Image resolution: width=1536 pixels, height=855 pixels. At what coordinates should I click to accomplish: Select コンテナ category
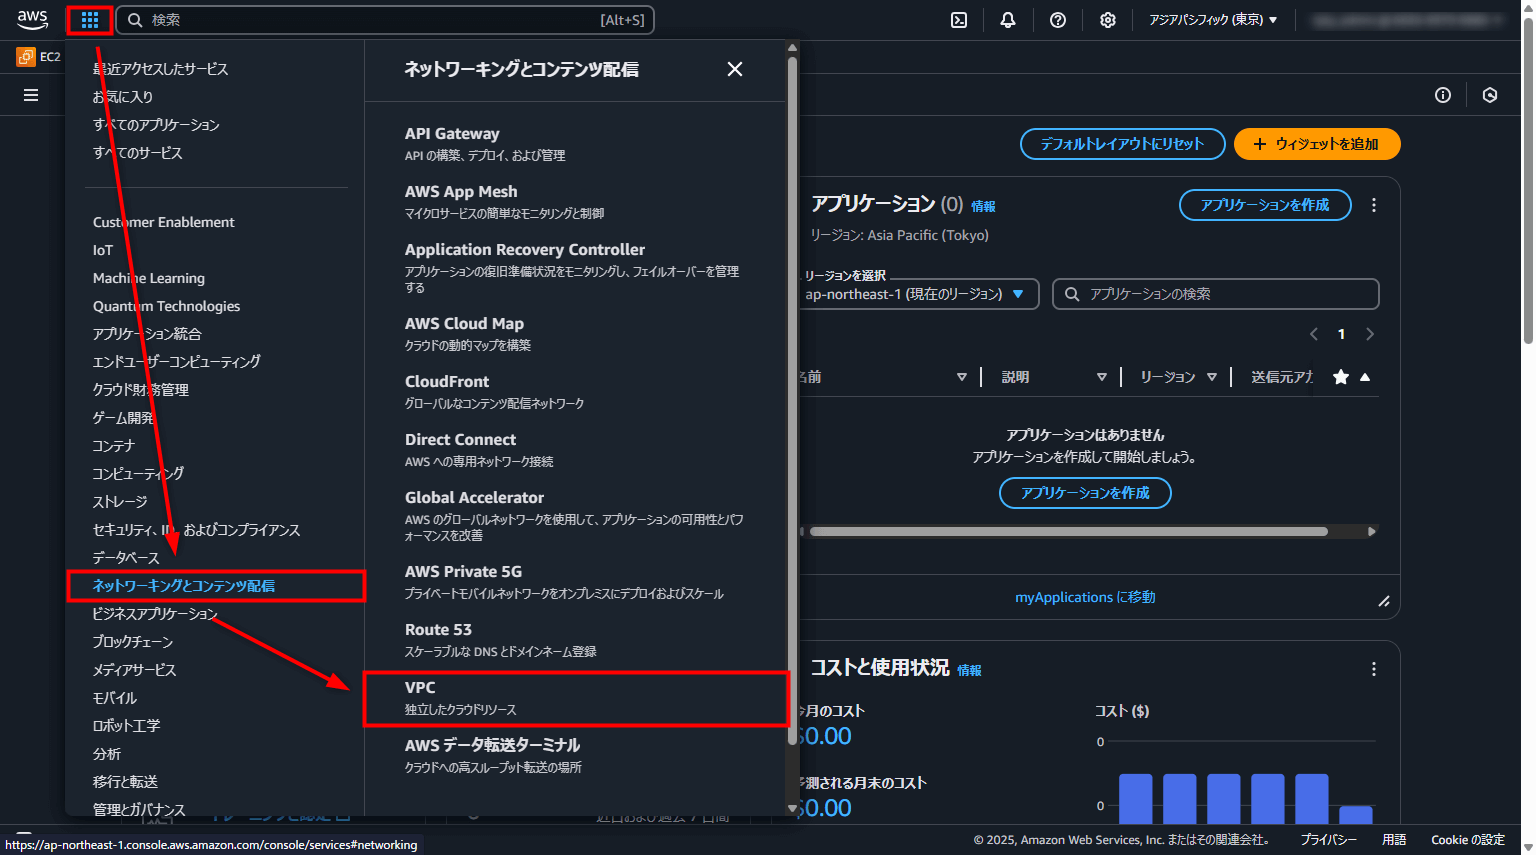click(x=114, y=446)
